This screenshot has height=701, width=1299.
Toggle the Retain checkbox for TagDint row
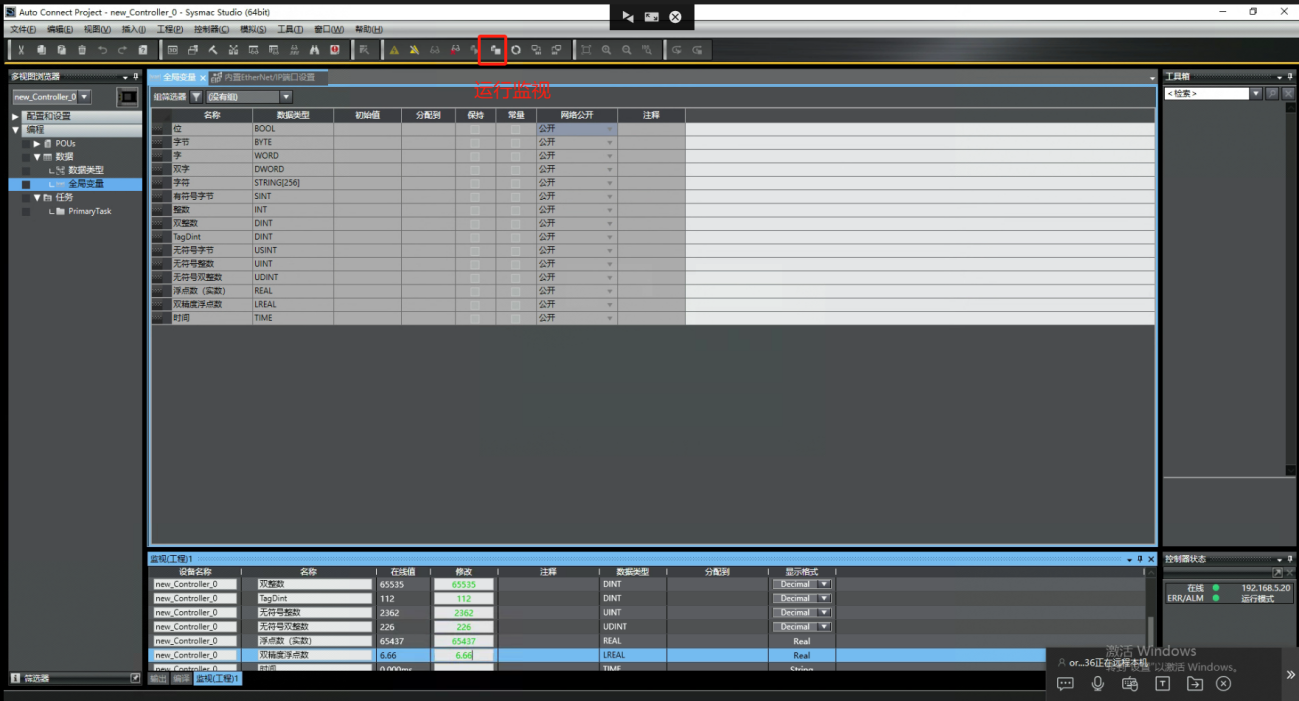point(475,237)
